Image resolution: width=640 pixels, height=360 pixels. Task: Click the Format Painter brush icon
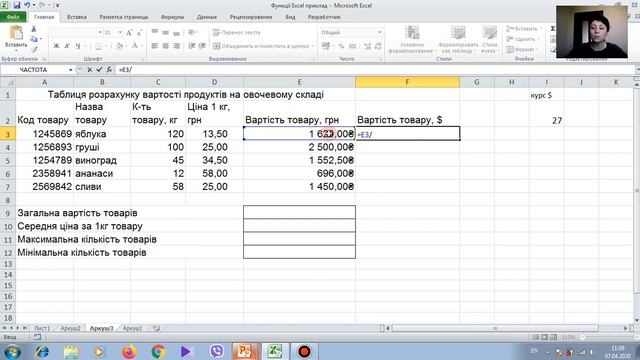coord(34,49)
